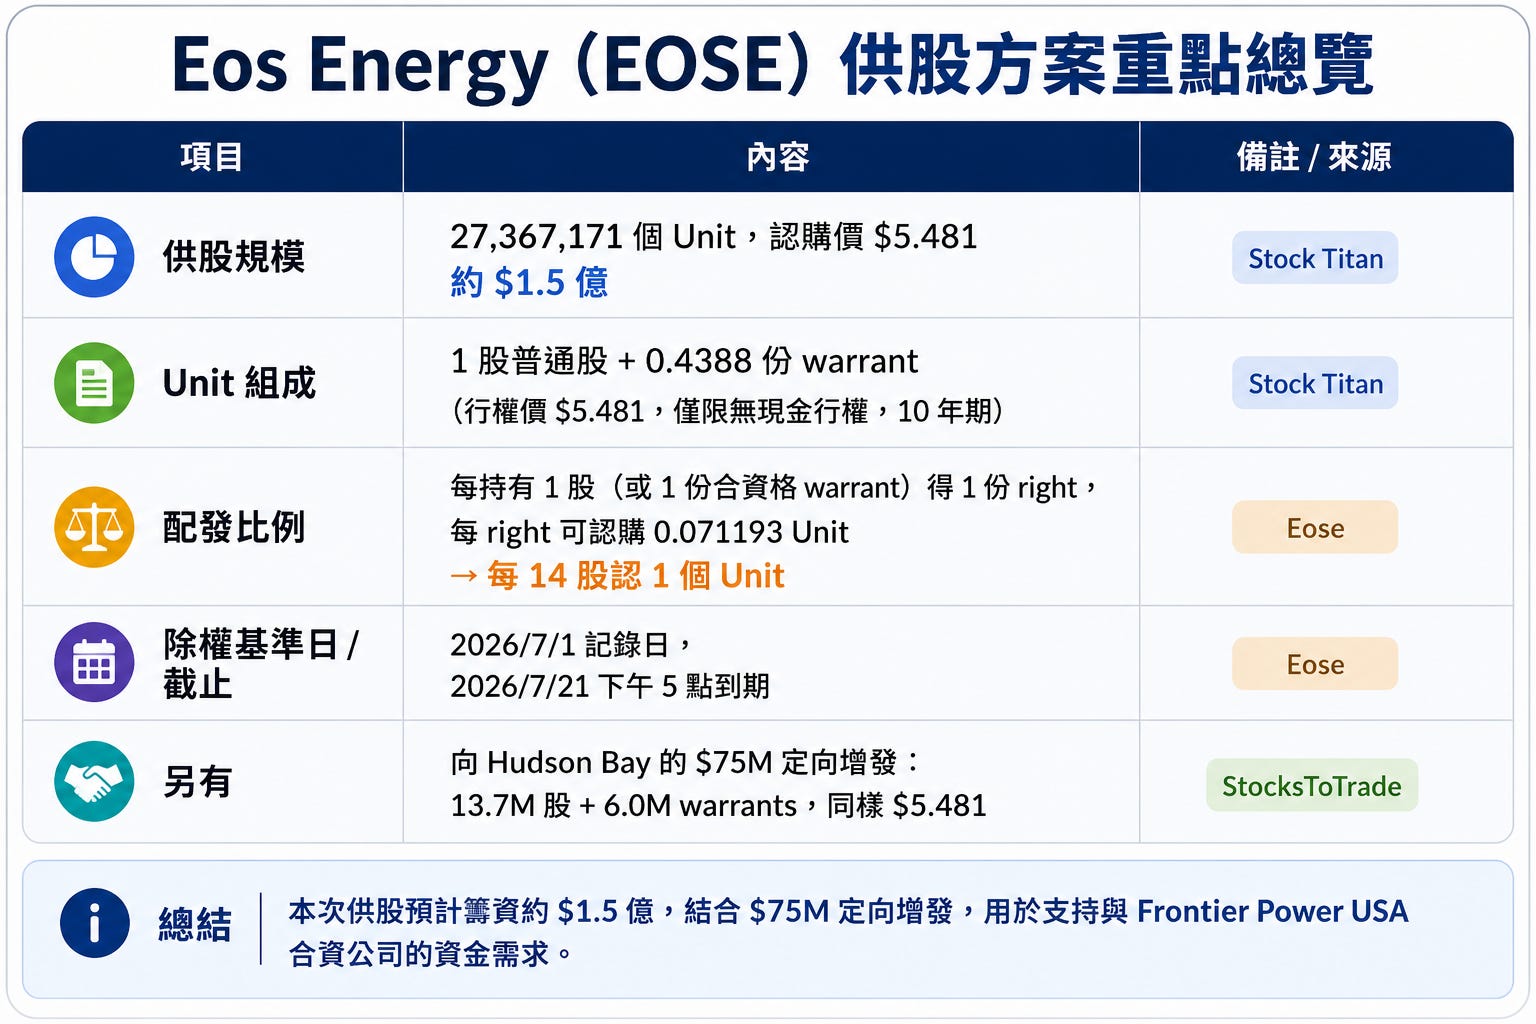Select the 項目 column header
The image size is (1536, 1024).
[x=212, y=157]
